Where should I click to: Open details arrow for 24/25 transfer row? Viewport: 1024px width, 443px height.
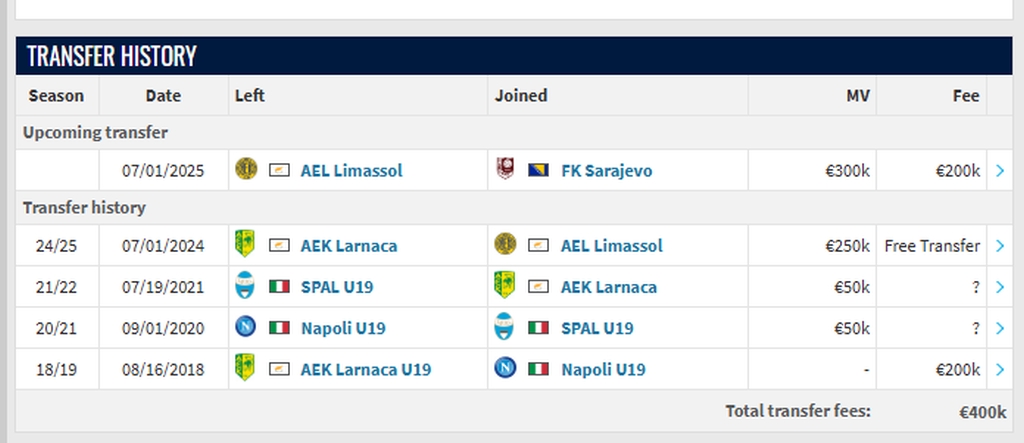(x=1000, y=246)
